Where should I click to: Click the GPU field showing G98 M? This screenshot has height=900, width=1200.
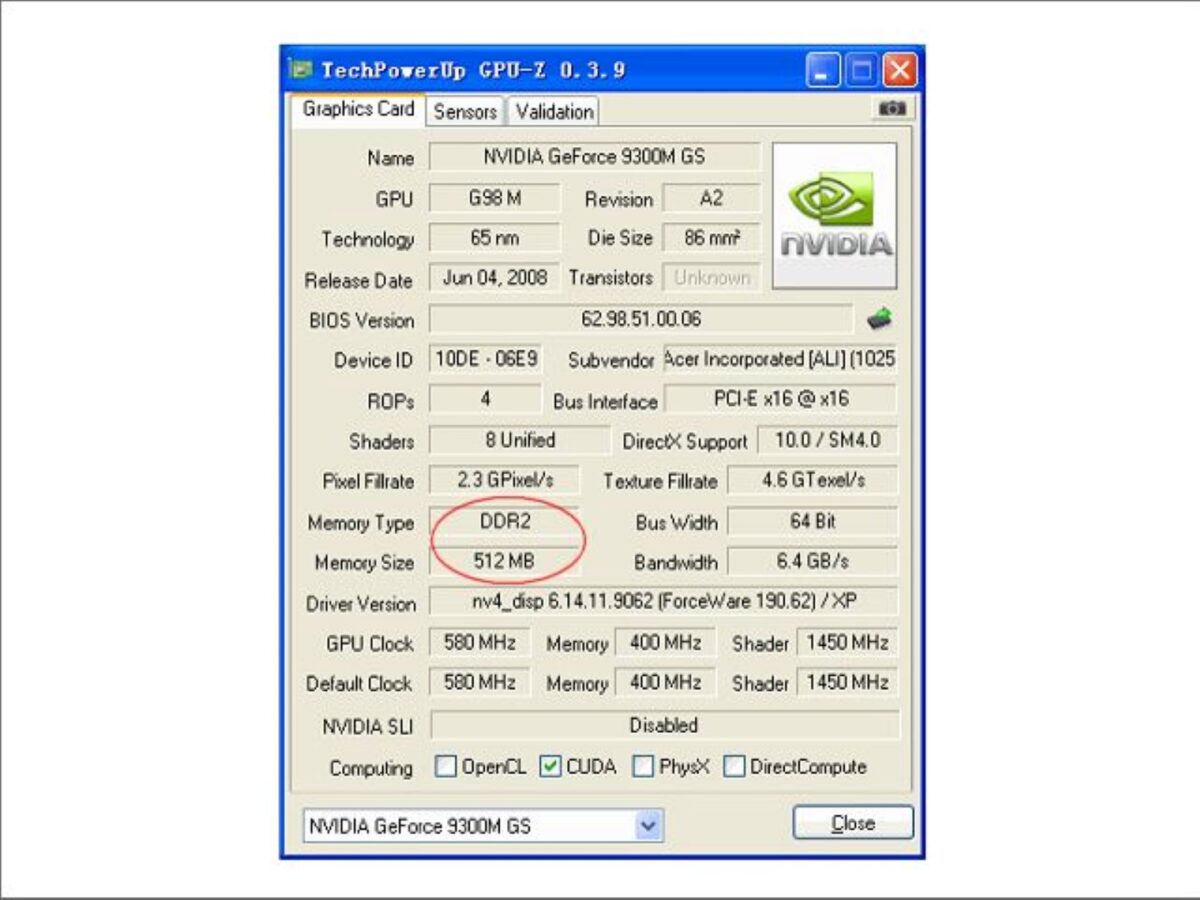494,198
